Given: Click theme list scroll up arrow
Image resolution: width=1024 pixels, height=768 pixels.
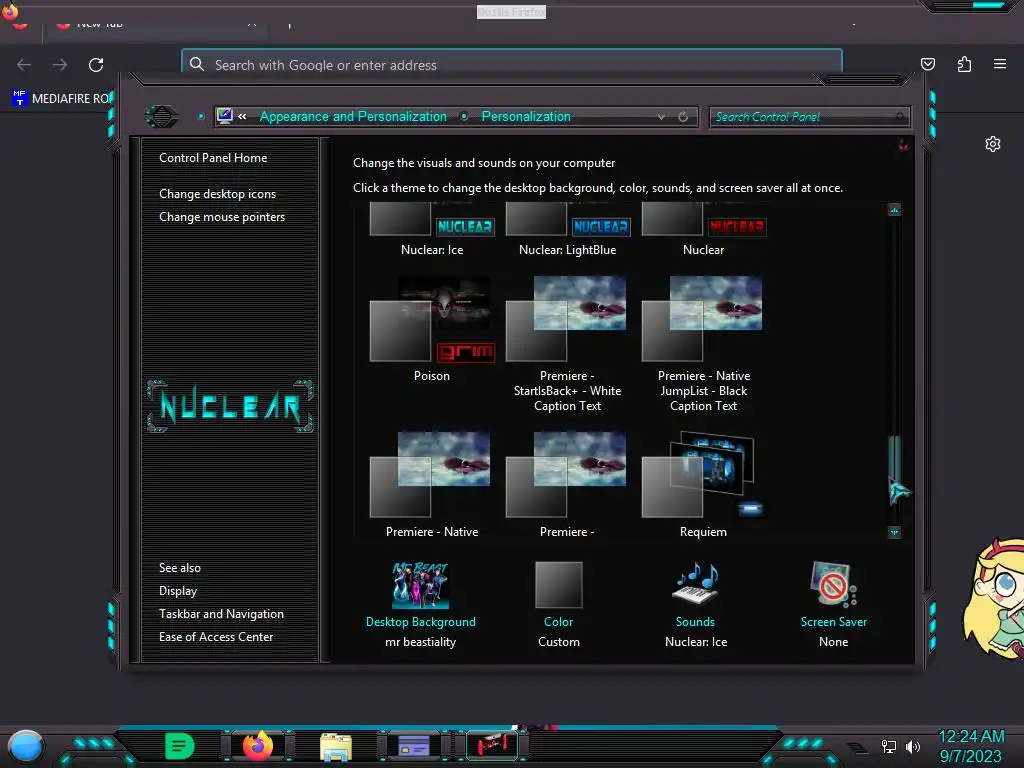Looking at the screenshot, I should click(x=894, y=210).
